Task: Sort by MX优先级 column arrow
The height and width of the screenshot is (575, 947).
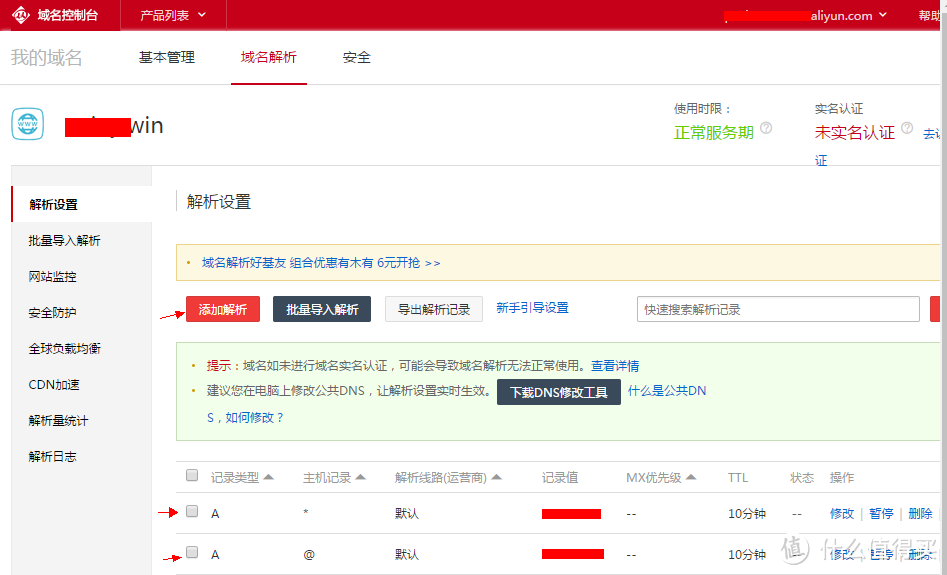Action: click(691, 477)
